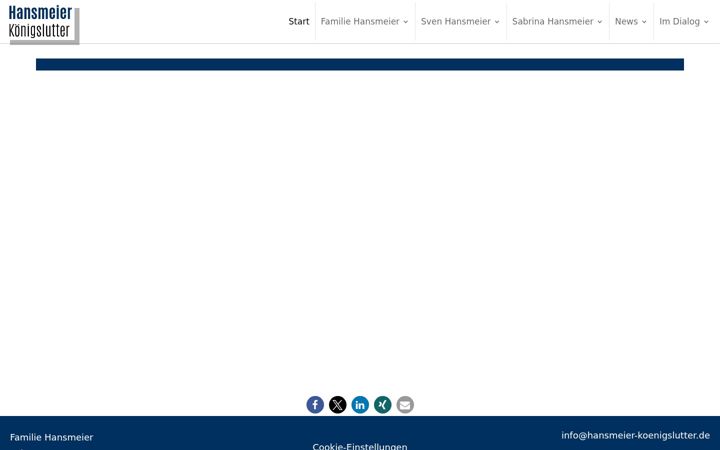The width and height of the screenshot is (720, 450).
Task: Expand chevron next to Im Dialog
Action: (x=706, y=22)
